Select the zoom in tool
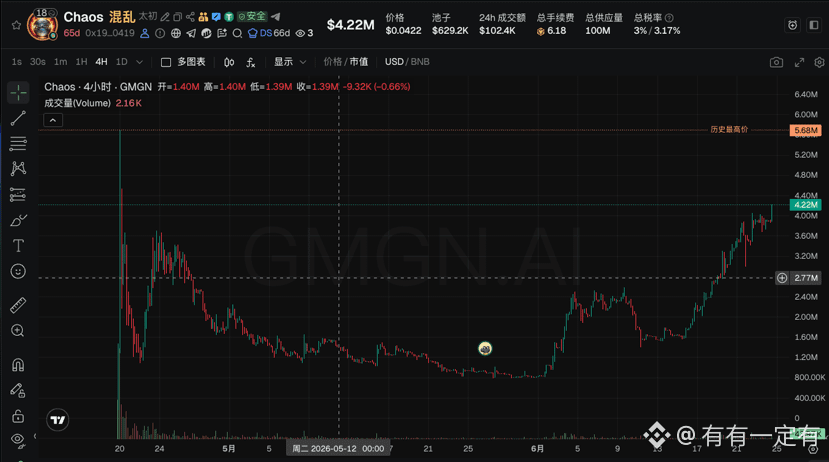 [x=19, y=331]
